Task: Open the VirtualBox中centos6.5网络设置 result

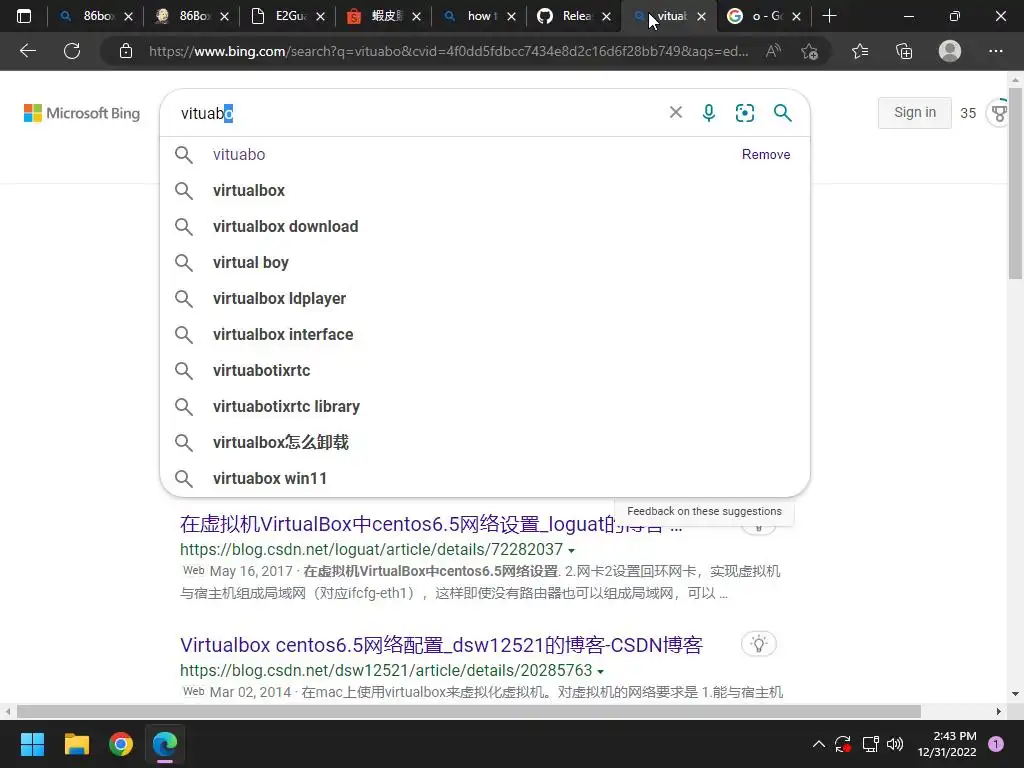Action: 431,524
